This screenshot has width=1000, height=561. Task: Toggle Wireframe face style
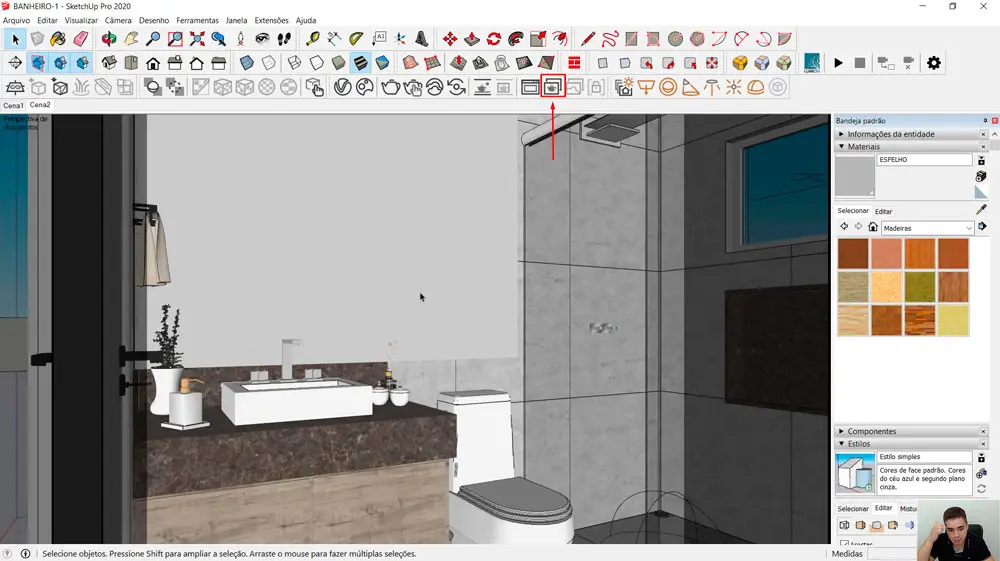coord(294,63)
